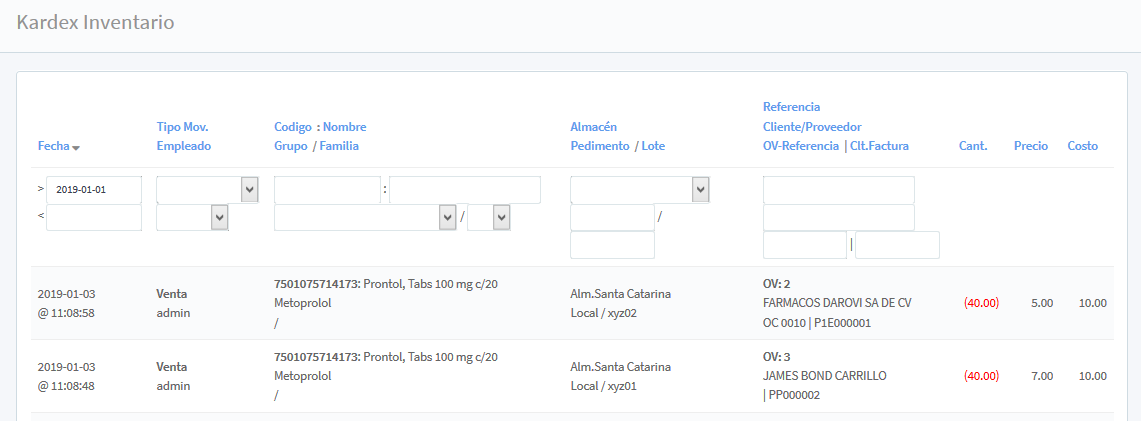Image resolution: width=1141 pixels, height=421 pixels.
Task: Click the Empleado column header link
Action: pyautogui.click(x=183, y=146)
